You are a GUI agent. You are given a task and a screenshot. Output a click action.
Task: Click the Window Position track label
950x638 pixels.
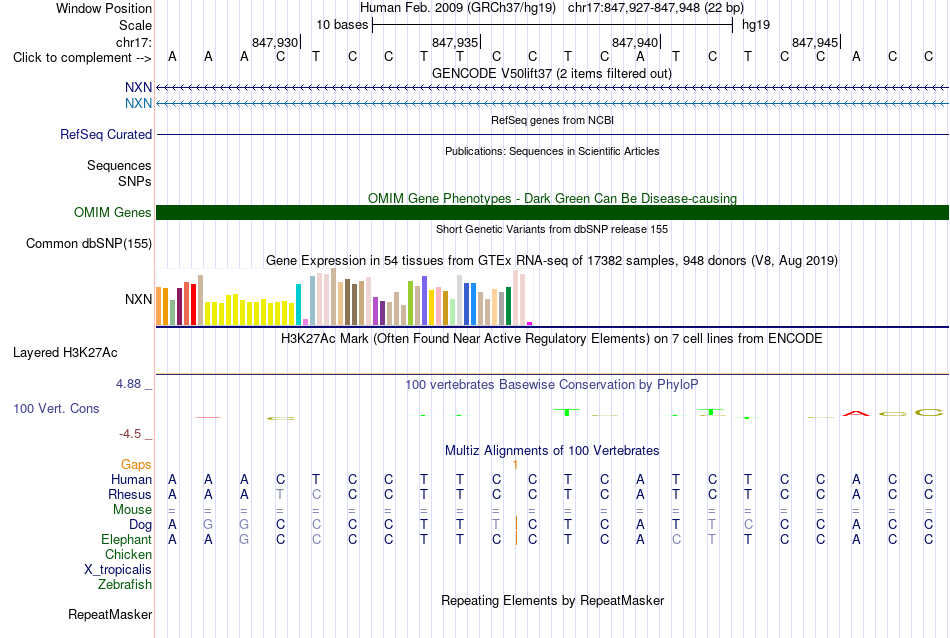(104, 8)
